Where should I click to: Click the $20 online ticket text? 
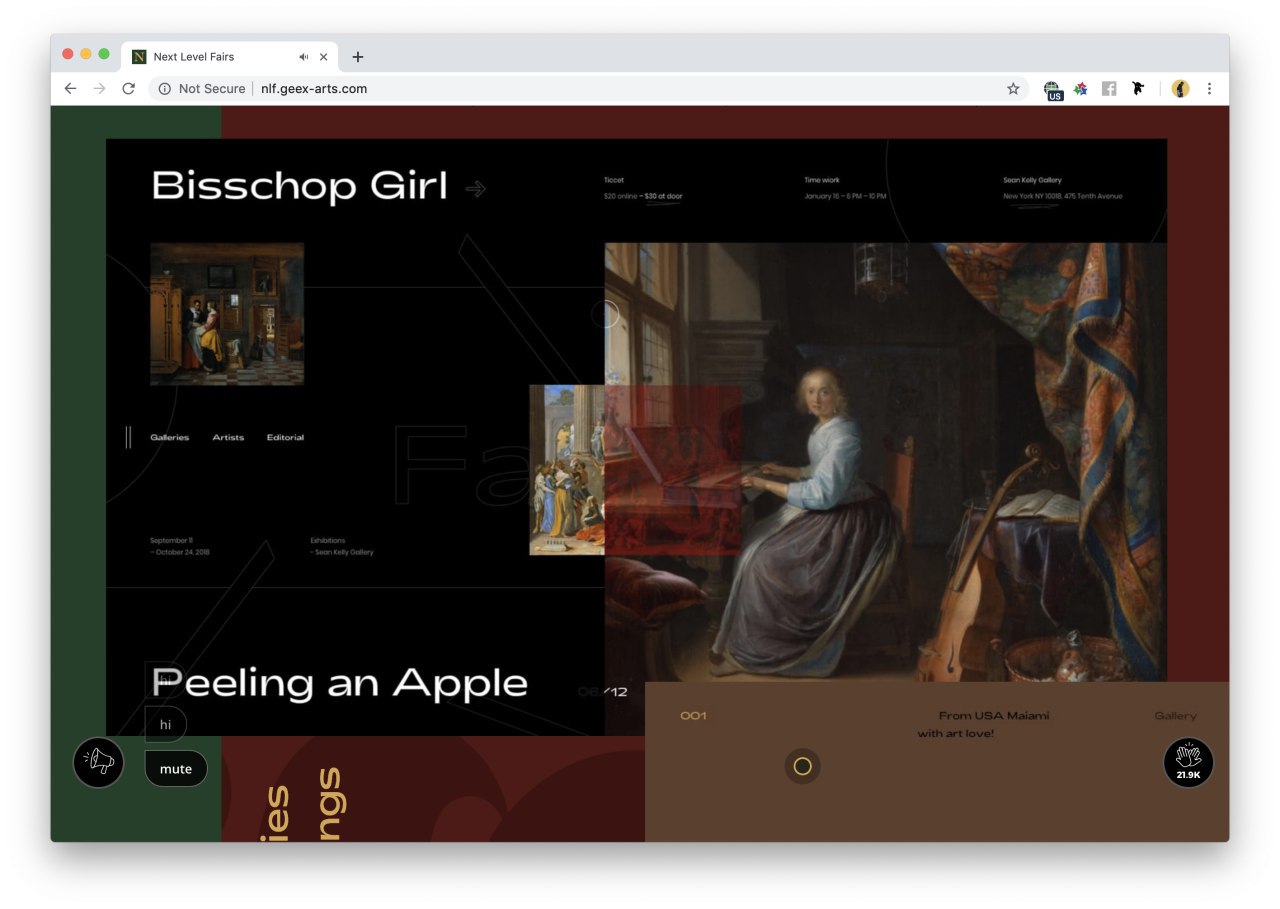click(620, 196)
